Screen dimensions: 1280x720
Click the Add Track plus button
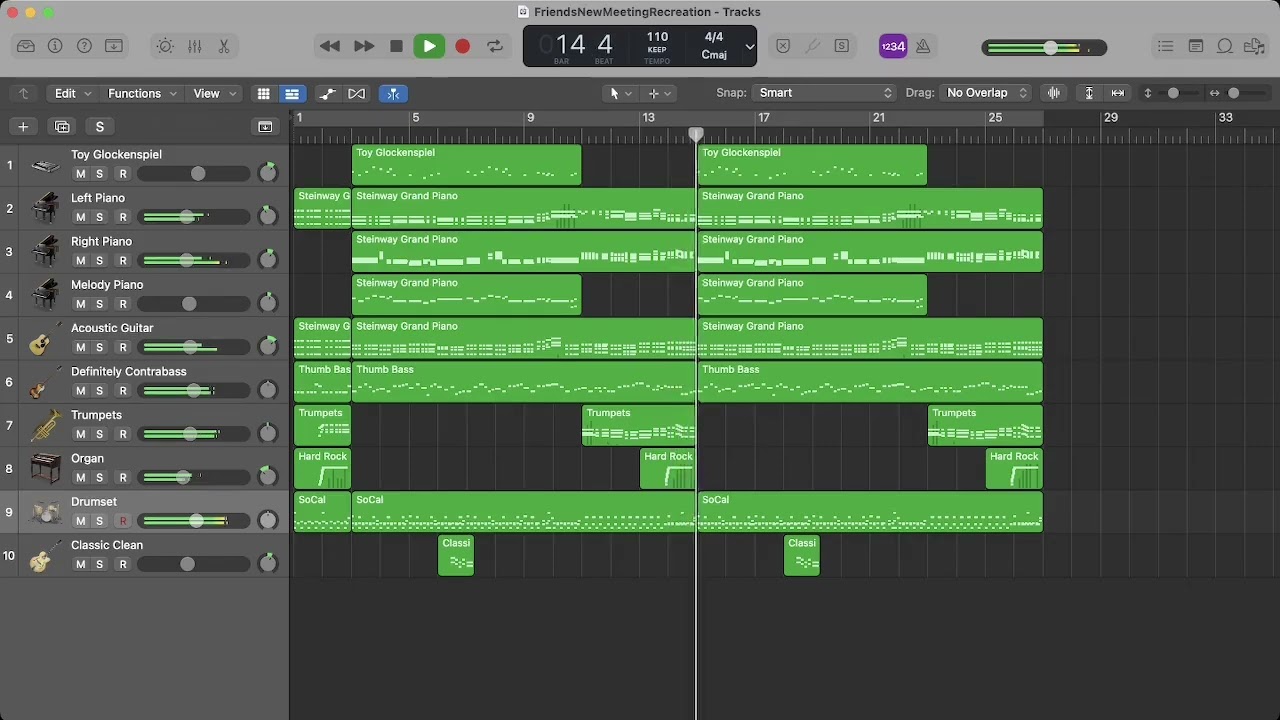(x=23, y=126)
